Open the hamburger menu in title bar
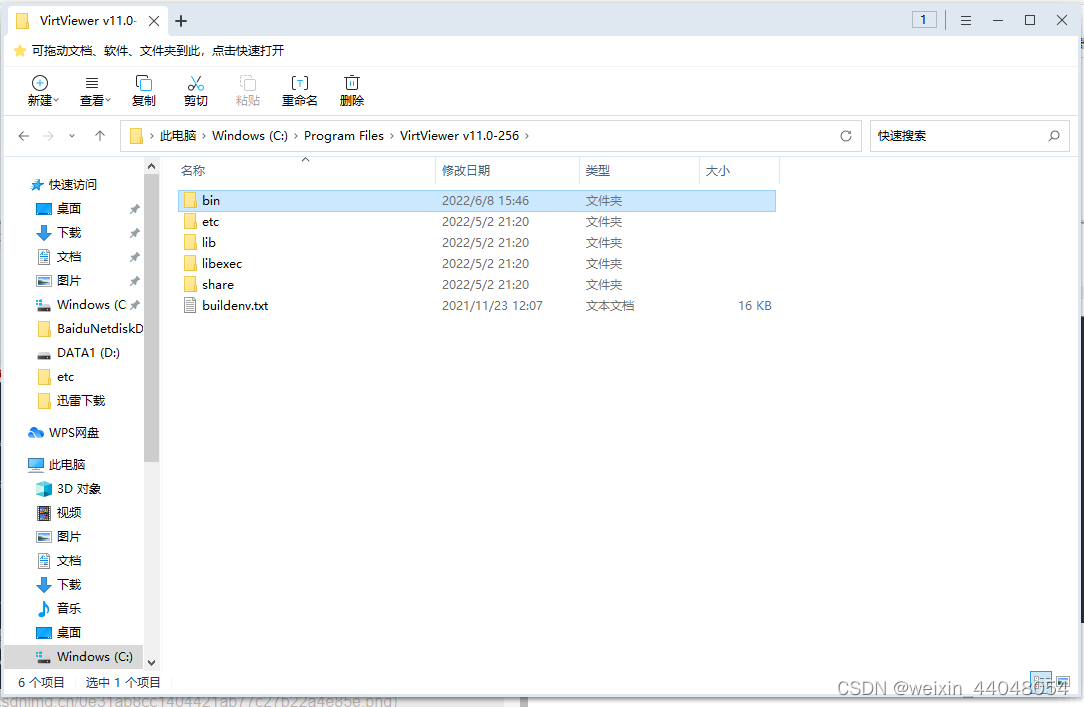 click(966, 21)
